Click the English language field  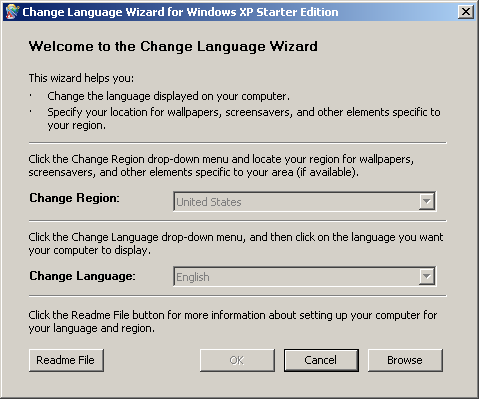305,276
